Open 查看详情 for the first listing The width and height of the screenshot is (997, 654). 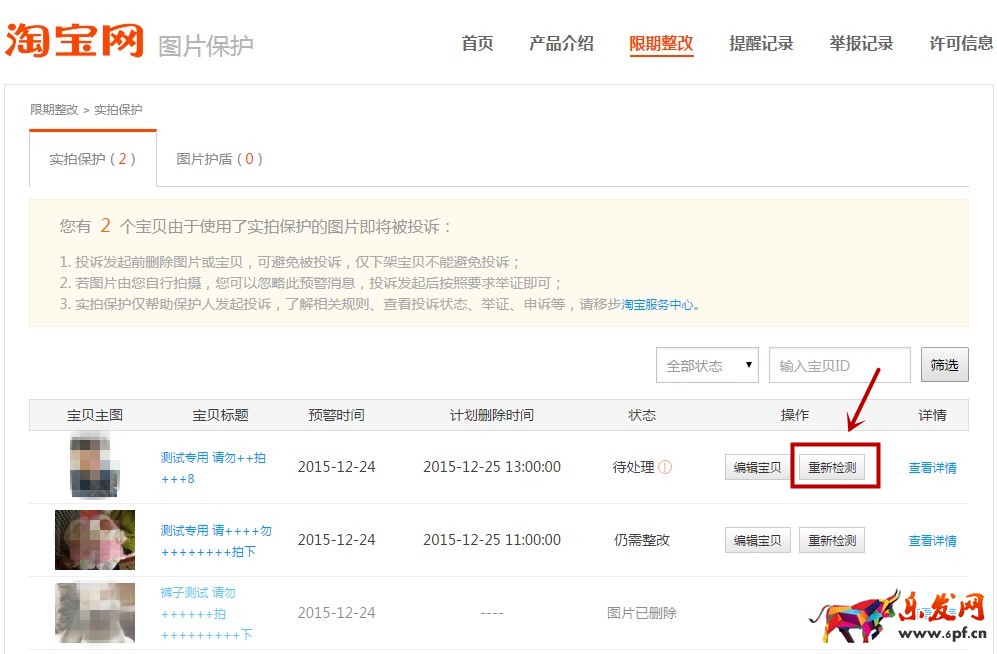coord(932,466)
